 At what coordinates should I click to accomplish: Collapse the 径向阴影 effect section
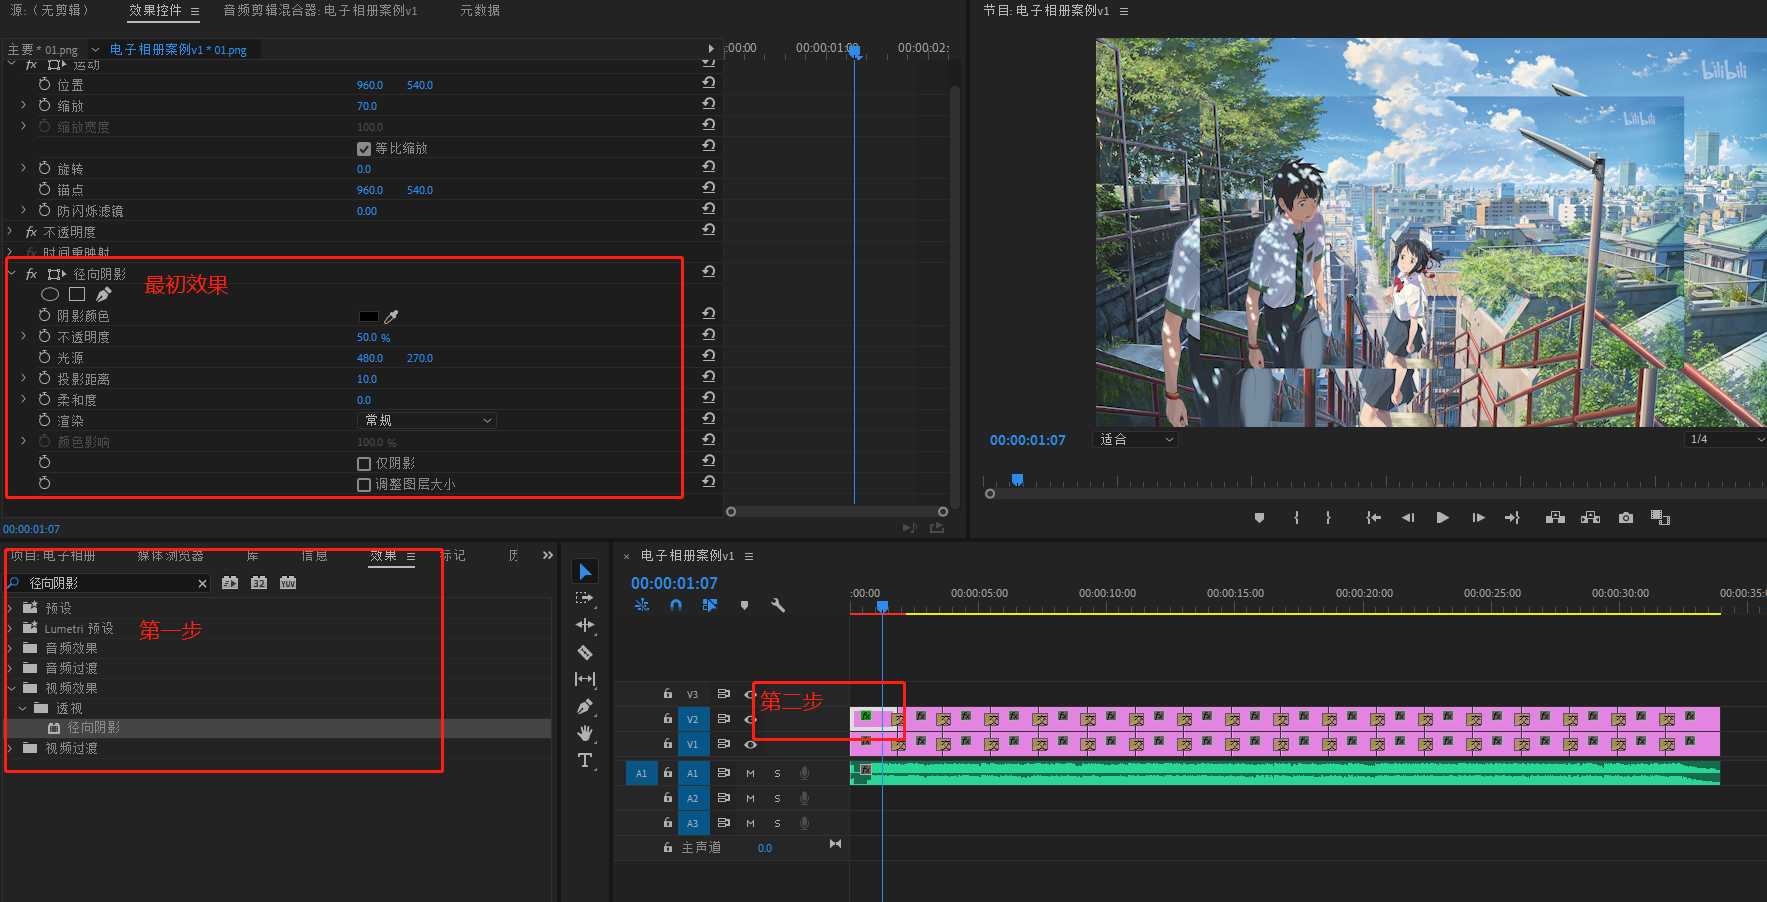click(11, 274)
